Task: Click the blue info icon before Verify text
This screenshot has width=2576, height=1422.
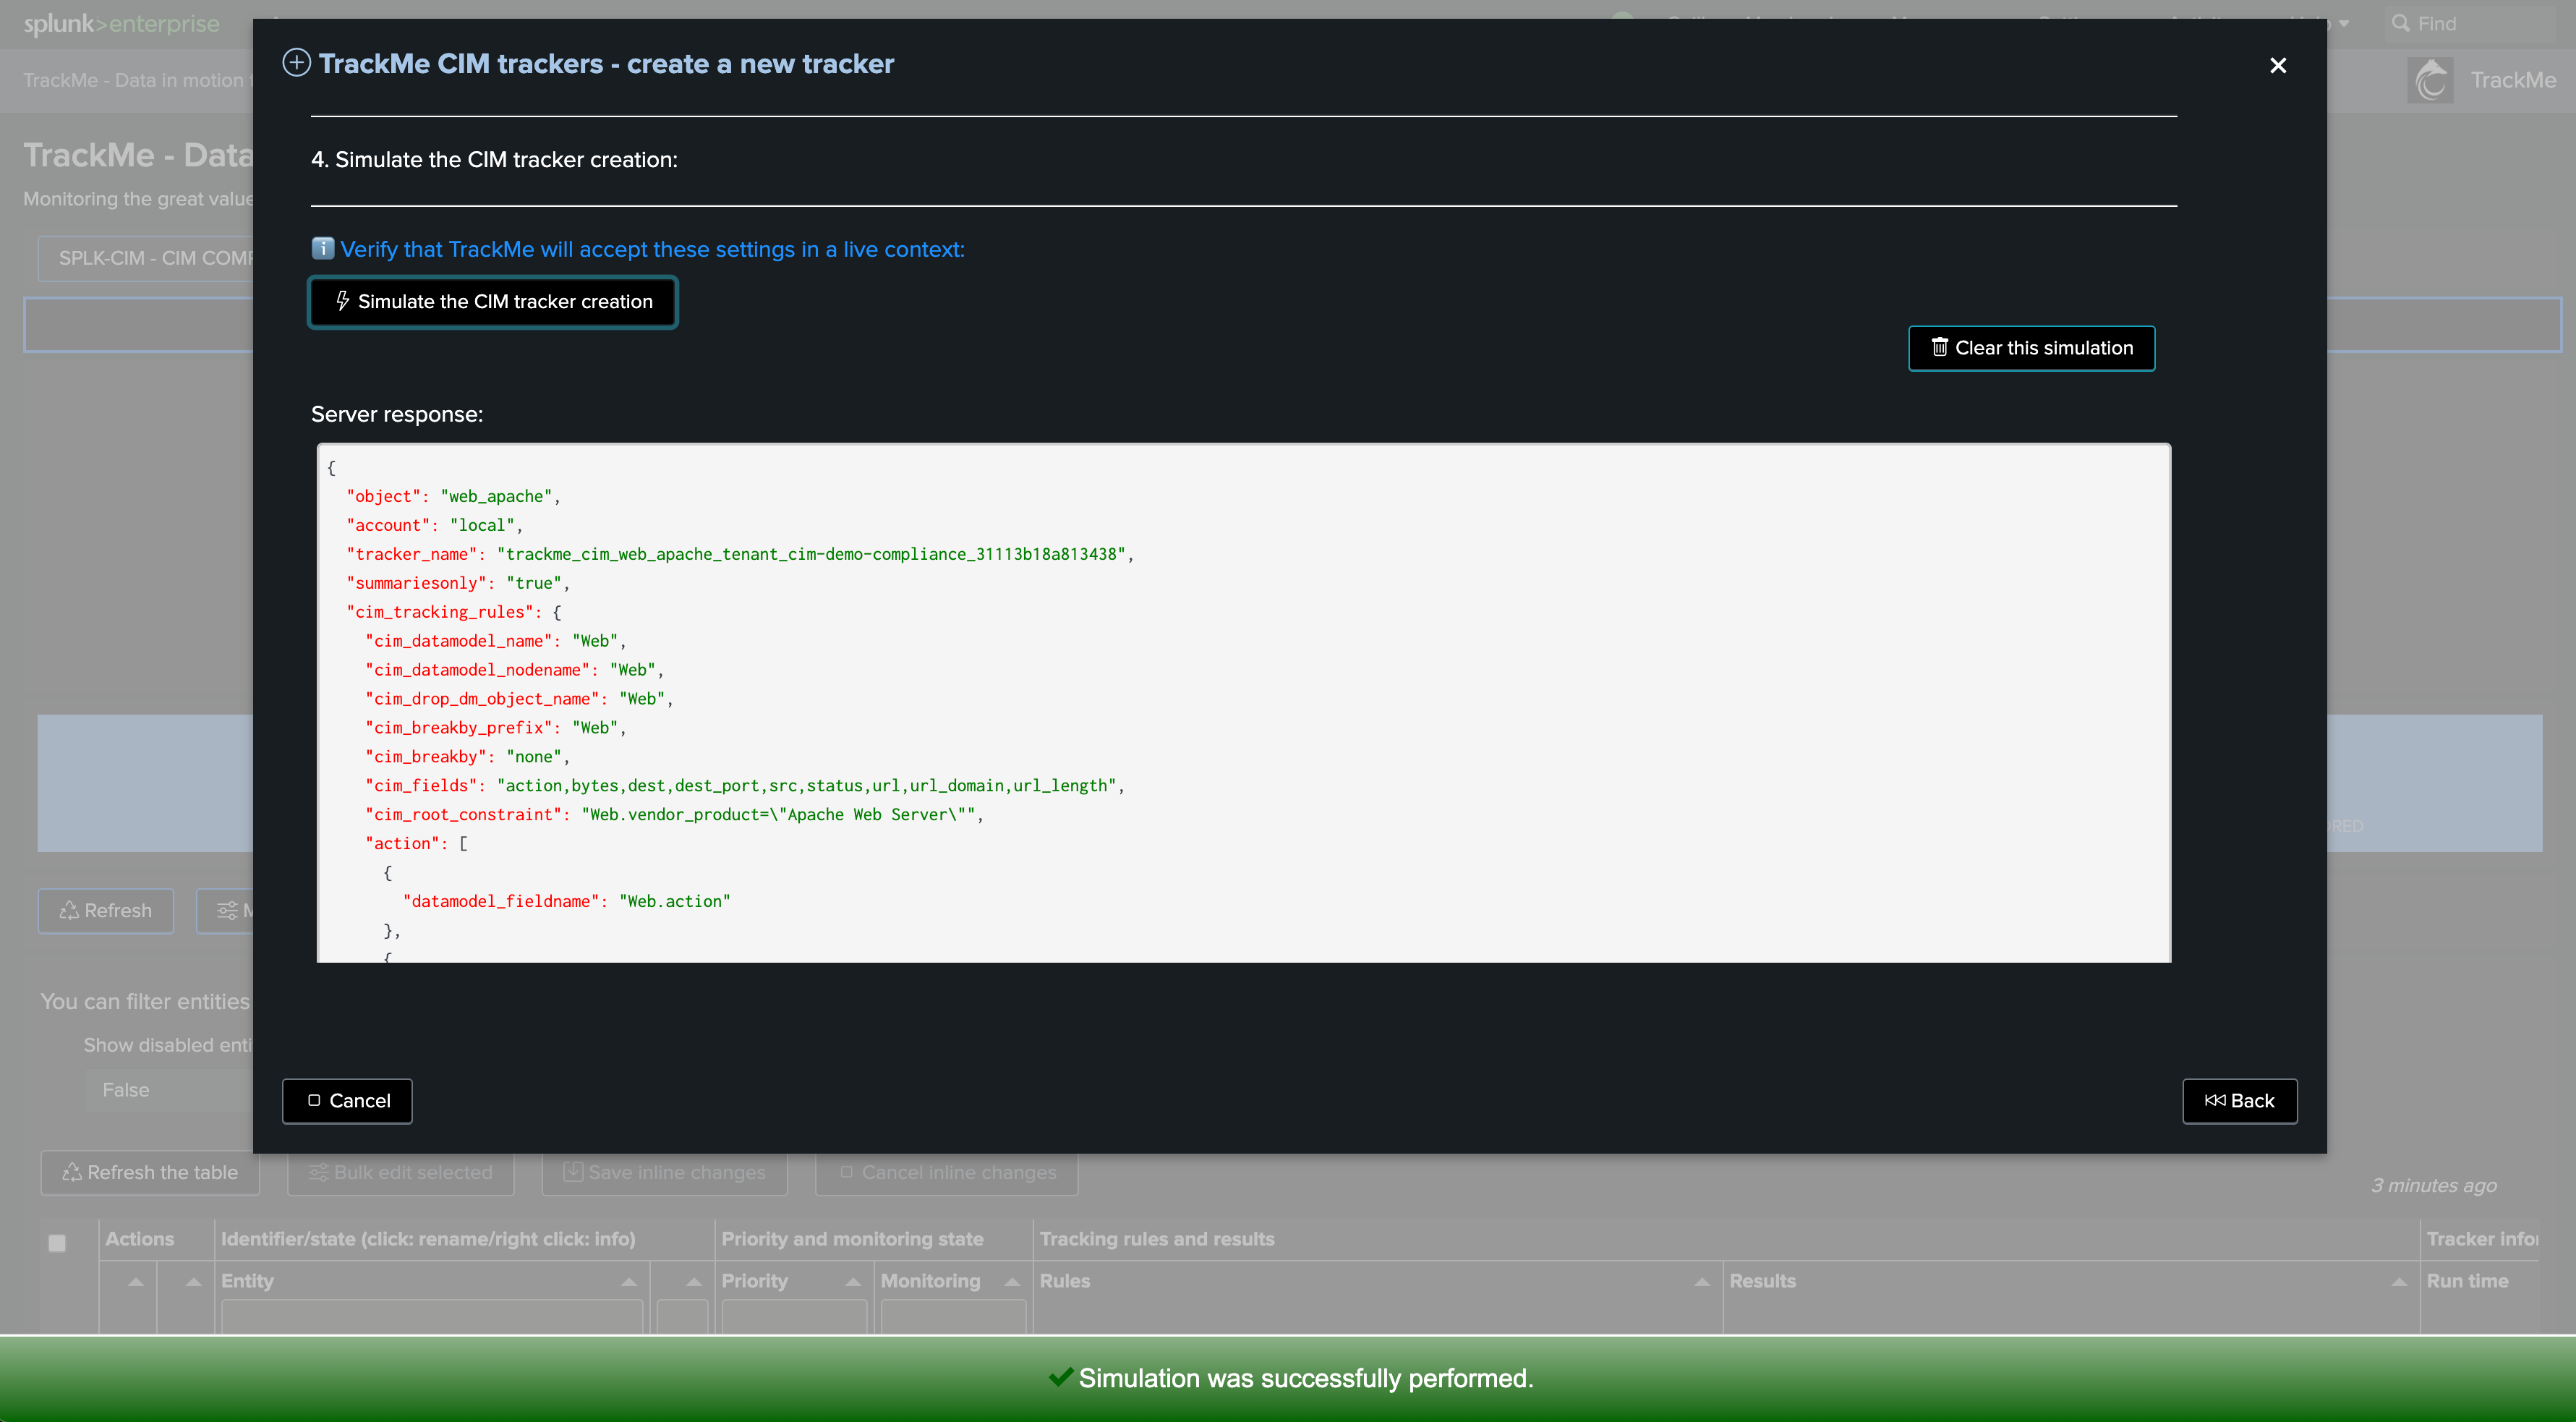Action: click(322, 248)
